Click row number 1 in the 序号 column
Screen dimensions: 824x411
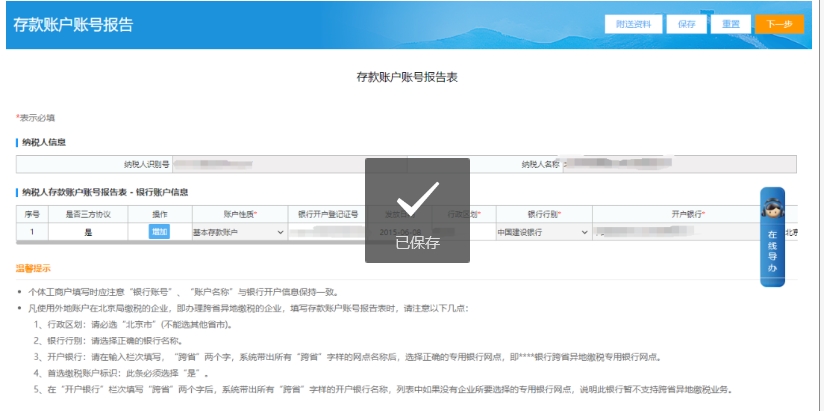pyautogui.click(x=31, y=232)
